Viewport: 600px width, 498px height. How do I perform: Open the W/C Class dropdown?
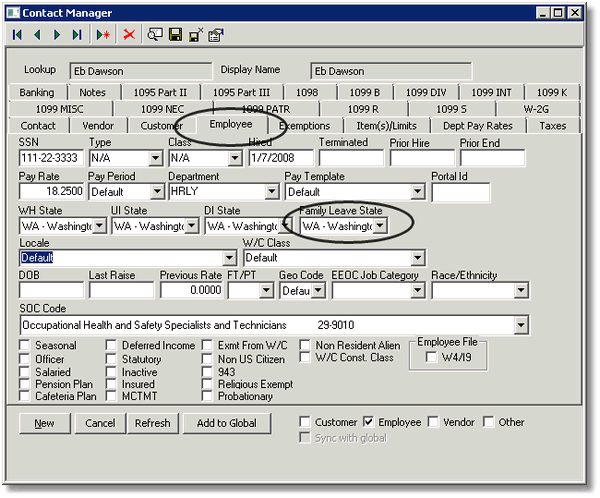tap(417, 258)
